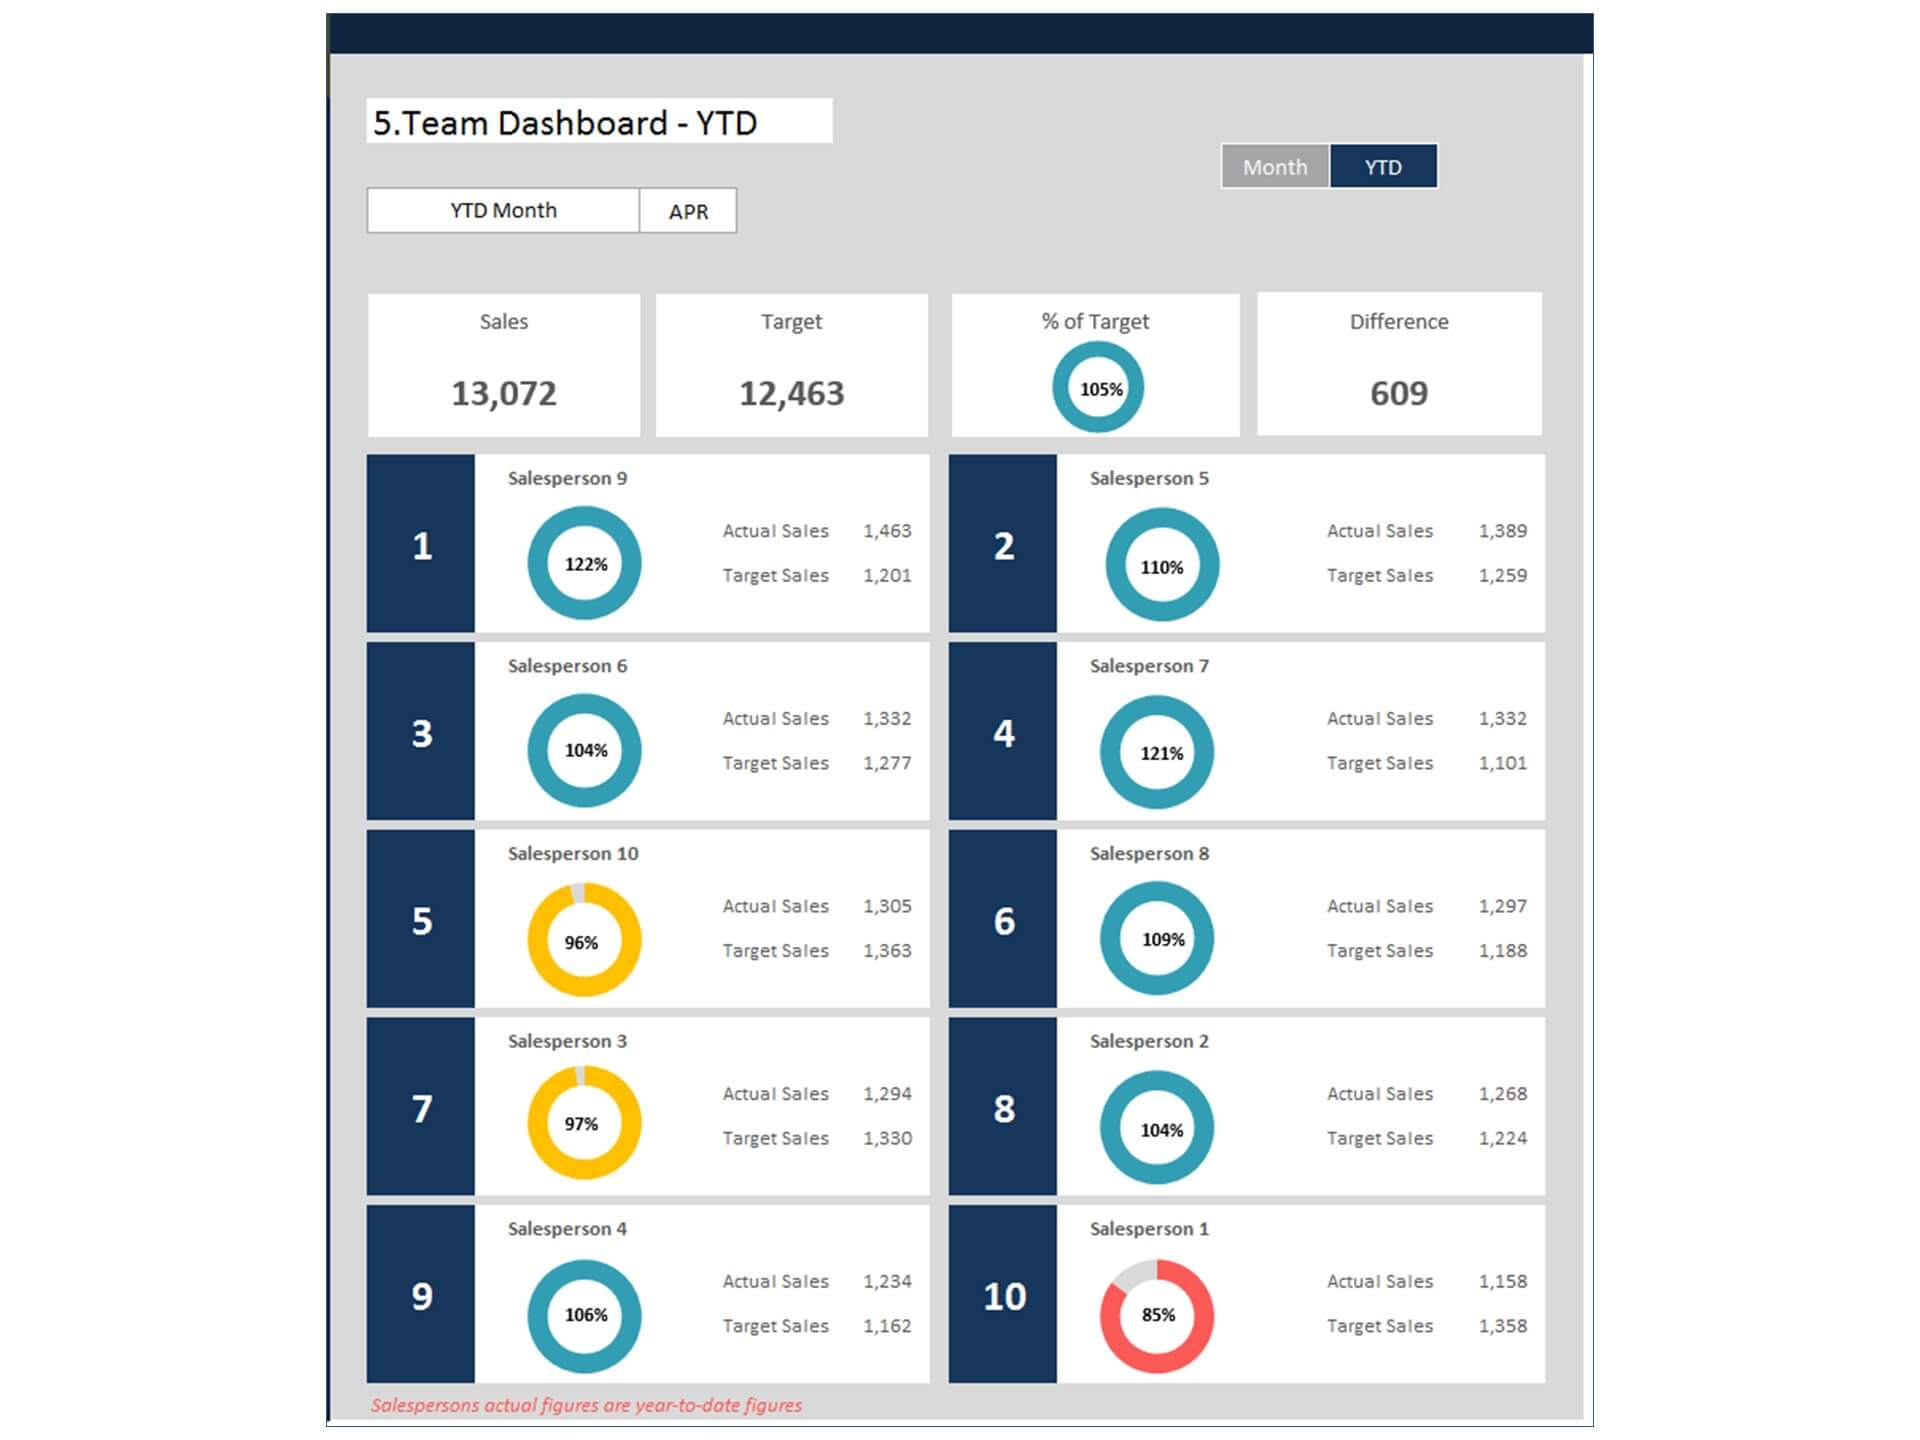Select Salesperson 3's actual sales 1,294

(887, 1094)
